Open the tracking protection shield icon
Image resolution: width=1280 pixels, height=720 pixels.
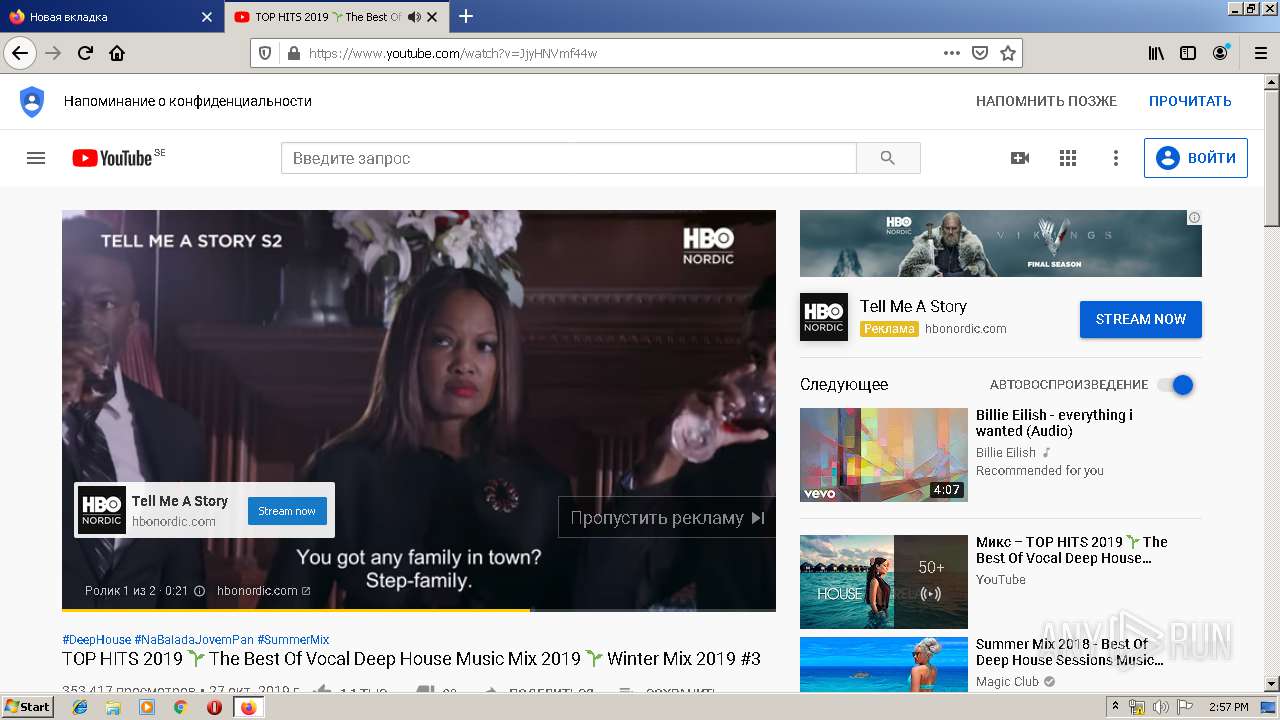(265, 53)
